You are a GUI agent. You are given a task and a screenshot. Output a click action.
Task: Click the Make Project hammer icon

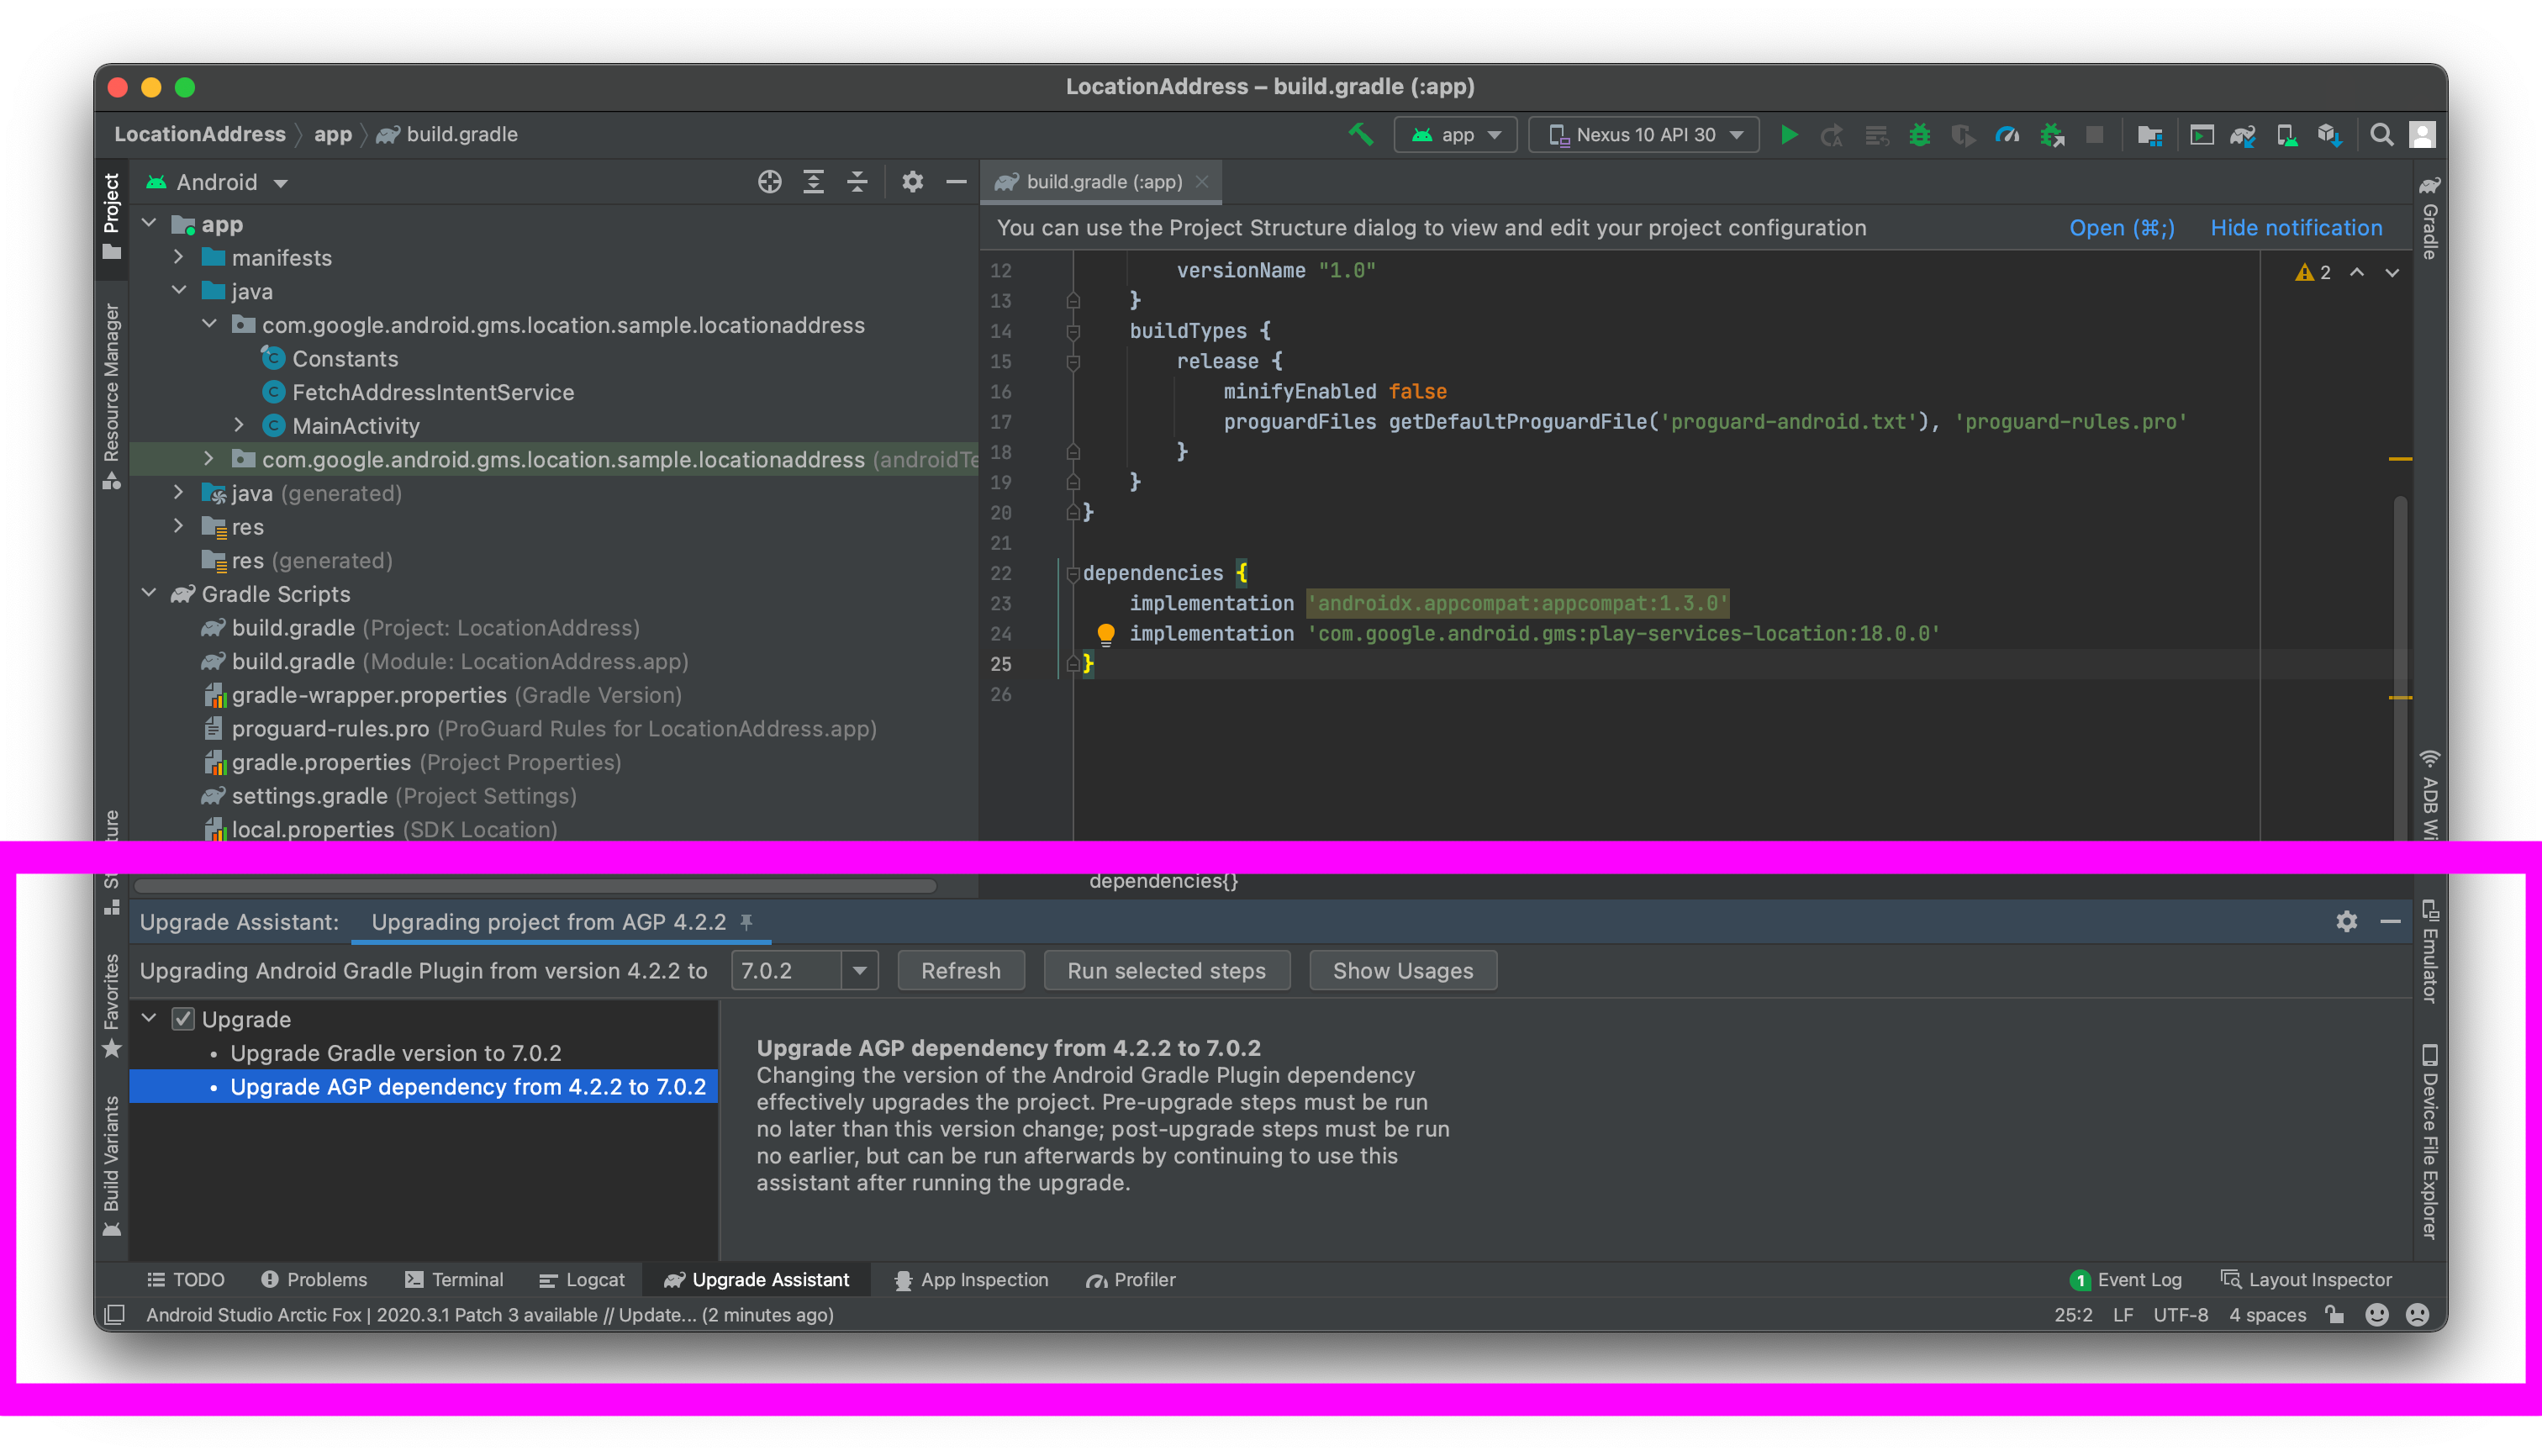[x=1361, y=134]
